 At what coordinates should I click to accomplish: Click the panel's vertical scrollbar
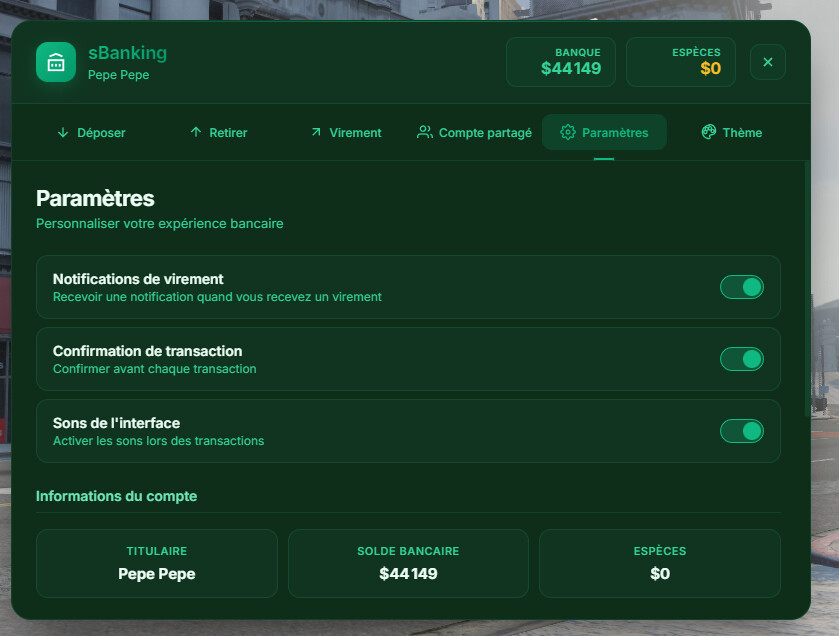[x=807, y=289]
